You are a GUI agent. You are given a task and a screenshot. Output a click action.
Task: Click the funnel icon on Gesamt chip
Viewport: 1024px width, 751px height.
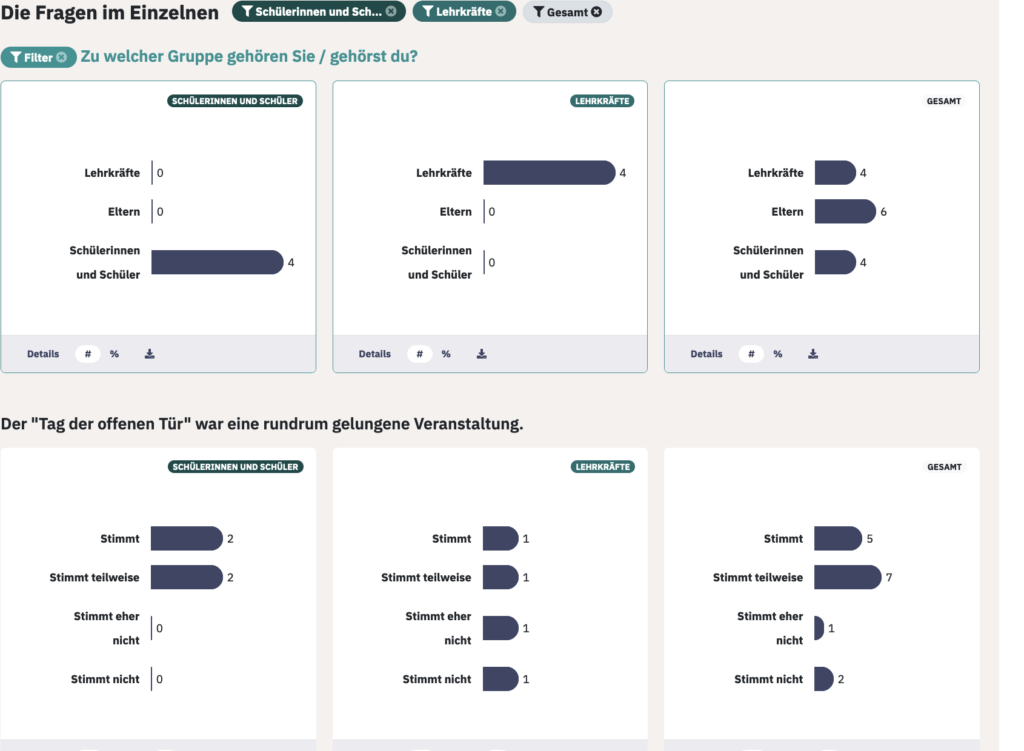pos(539,12)
